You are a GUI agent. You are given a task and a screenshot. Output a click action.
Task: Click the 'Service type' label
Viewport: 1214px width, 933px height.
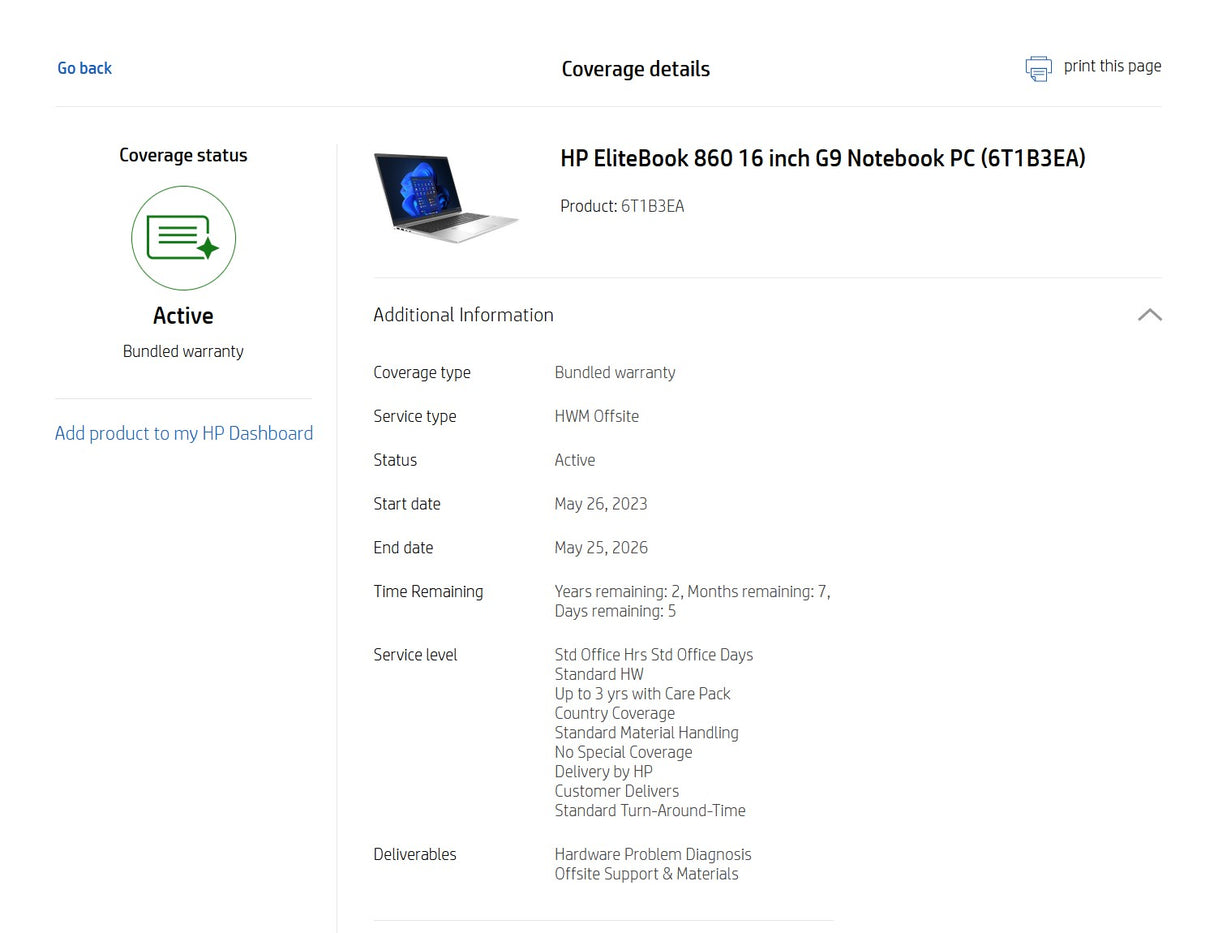click(x=415, y=416)
